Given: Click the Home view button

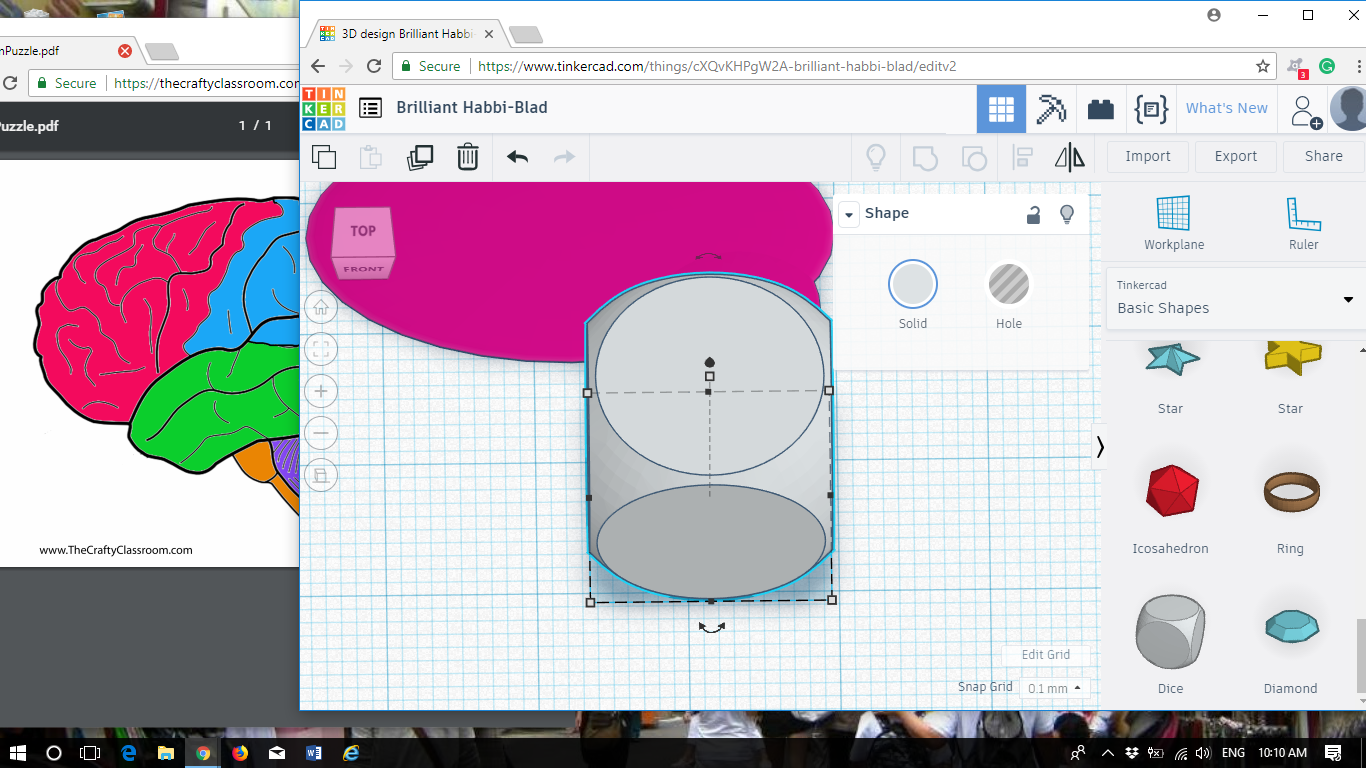Looking at the screenshot, I should coord(321,307).
